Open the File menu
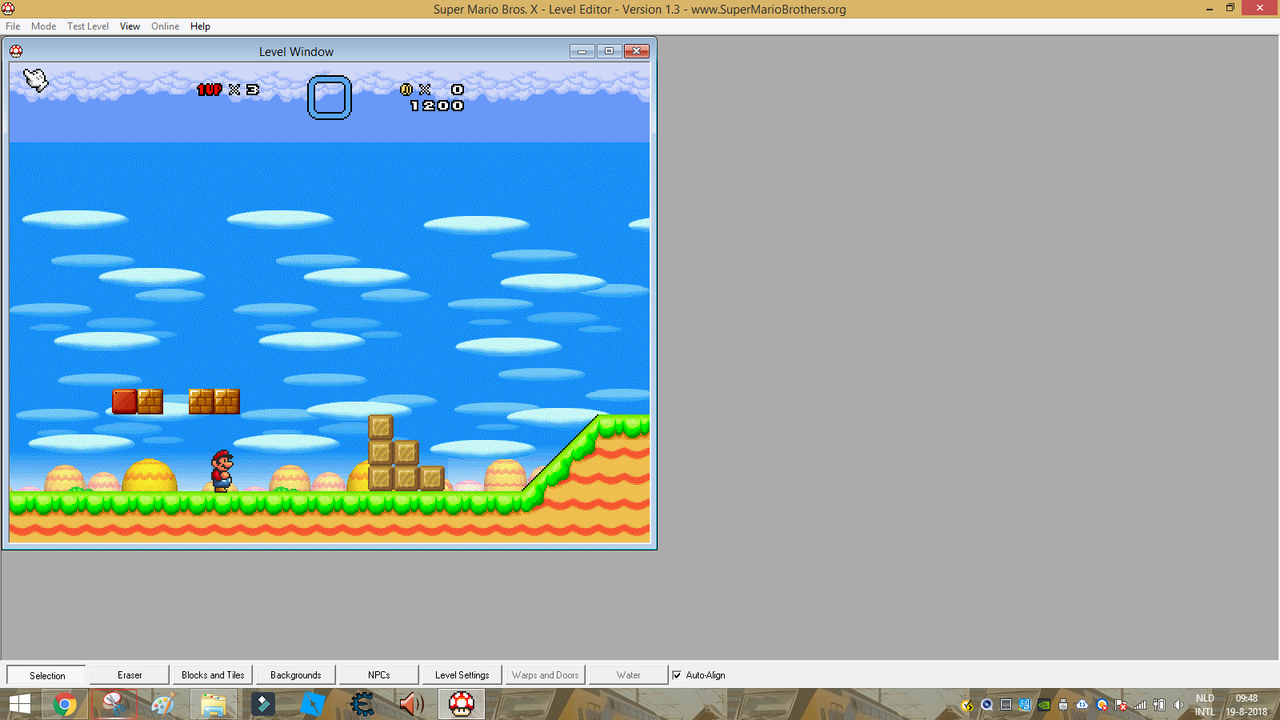1280x720 pixels. tap(13, 26)
